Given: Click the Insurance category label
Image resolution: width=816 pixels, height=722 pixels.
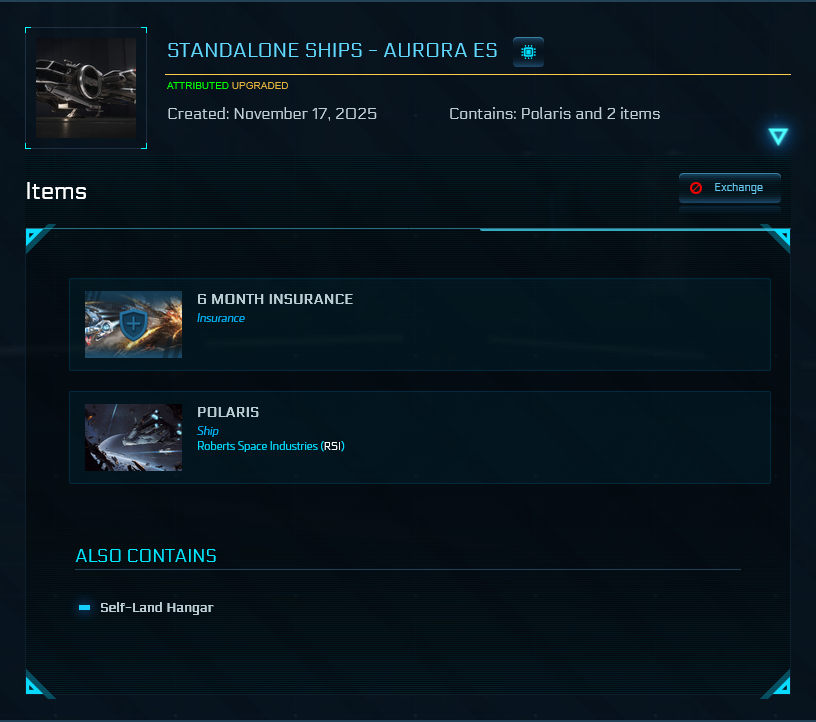Looking at the screenshot, I should pyautogui.click(x=221, y=318).
